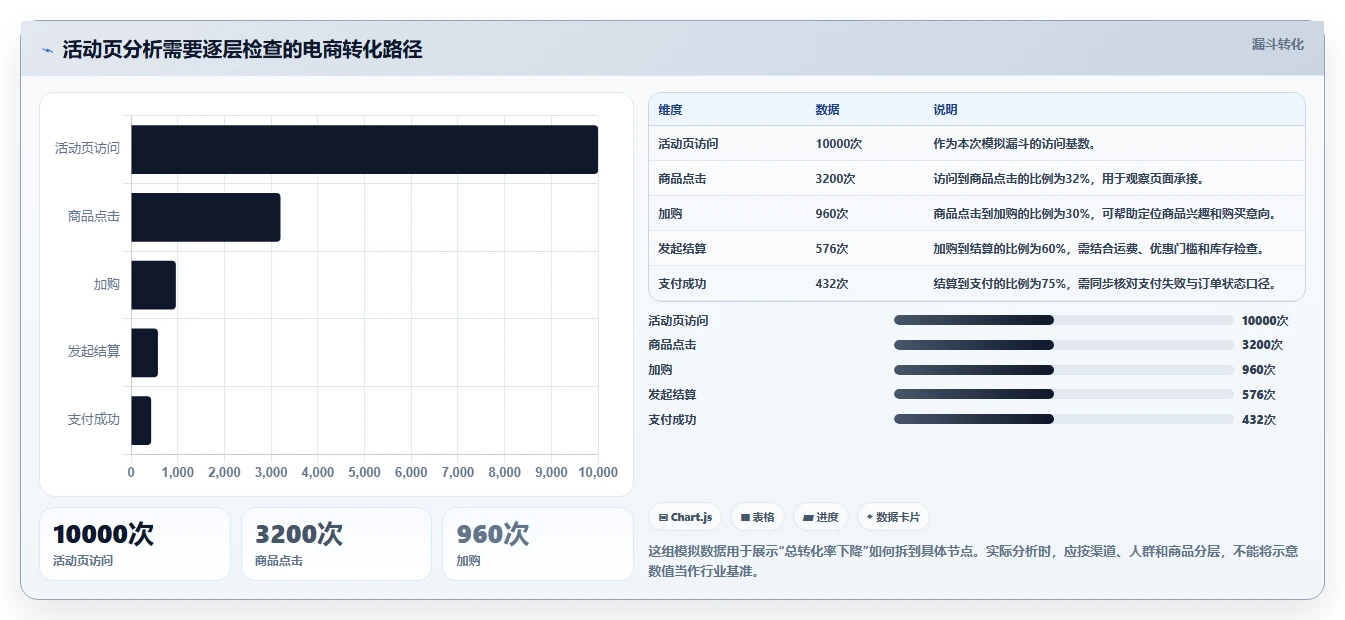
Task: Click the 1,000 x-axis tick label
Action: click(x=177, y=472)
